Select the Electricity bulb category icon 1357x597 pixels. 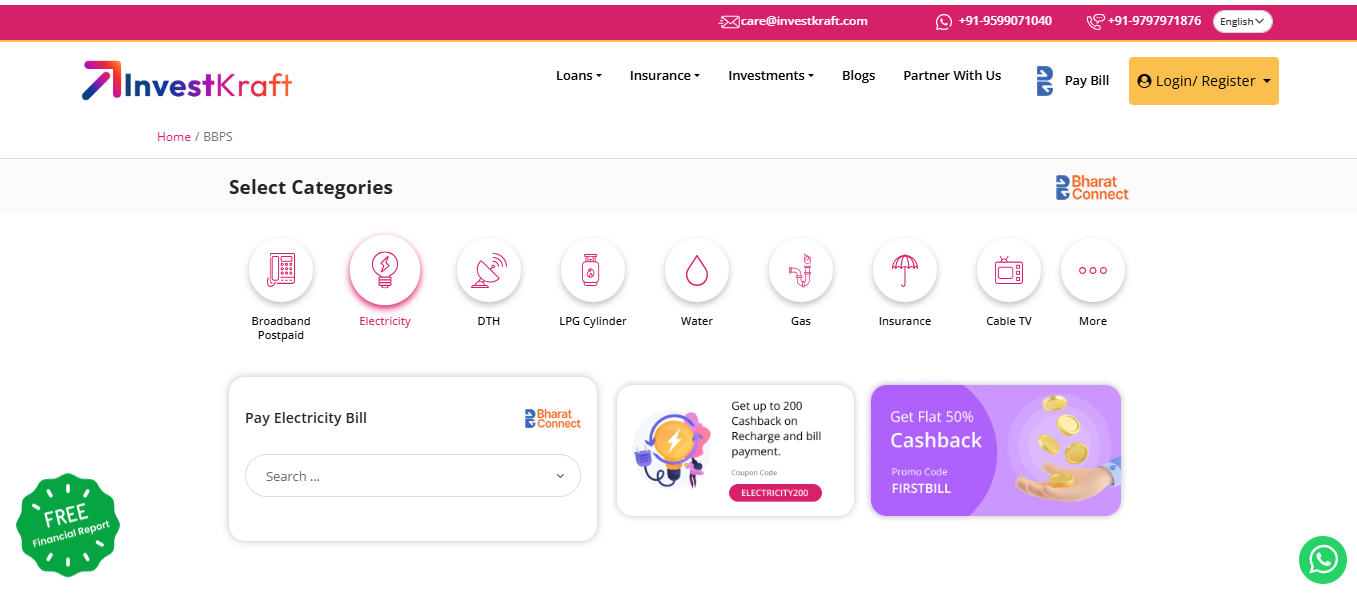(385, 270)
